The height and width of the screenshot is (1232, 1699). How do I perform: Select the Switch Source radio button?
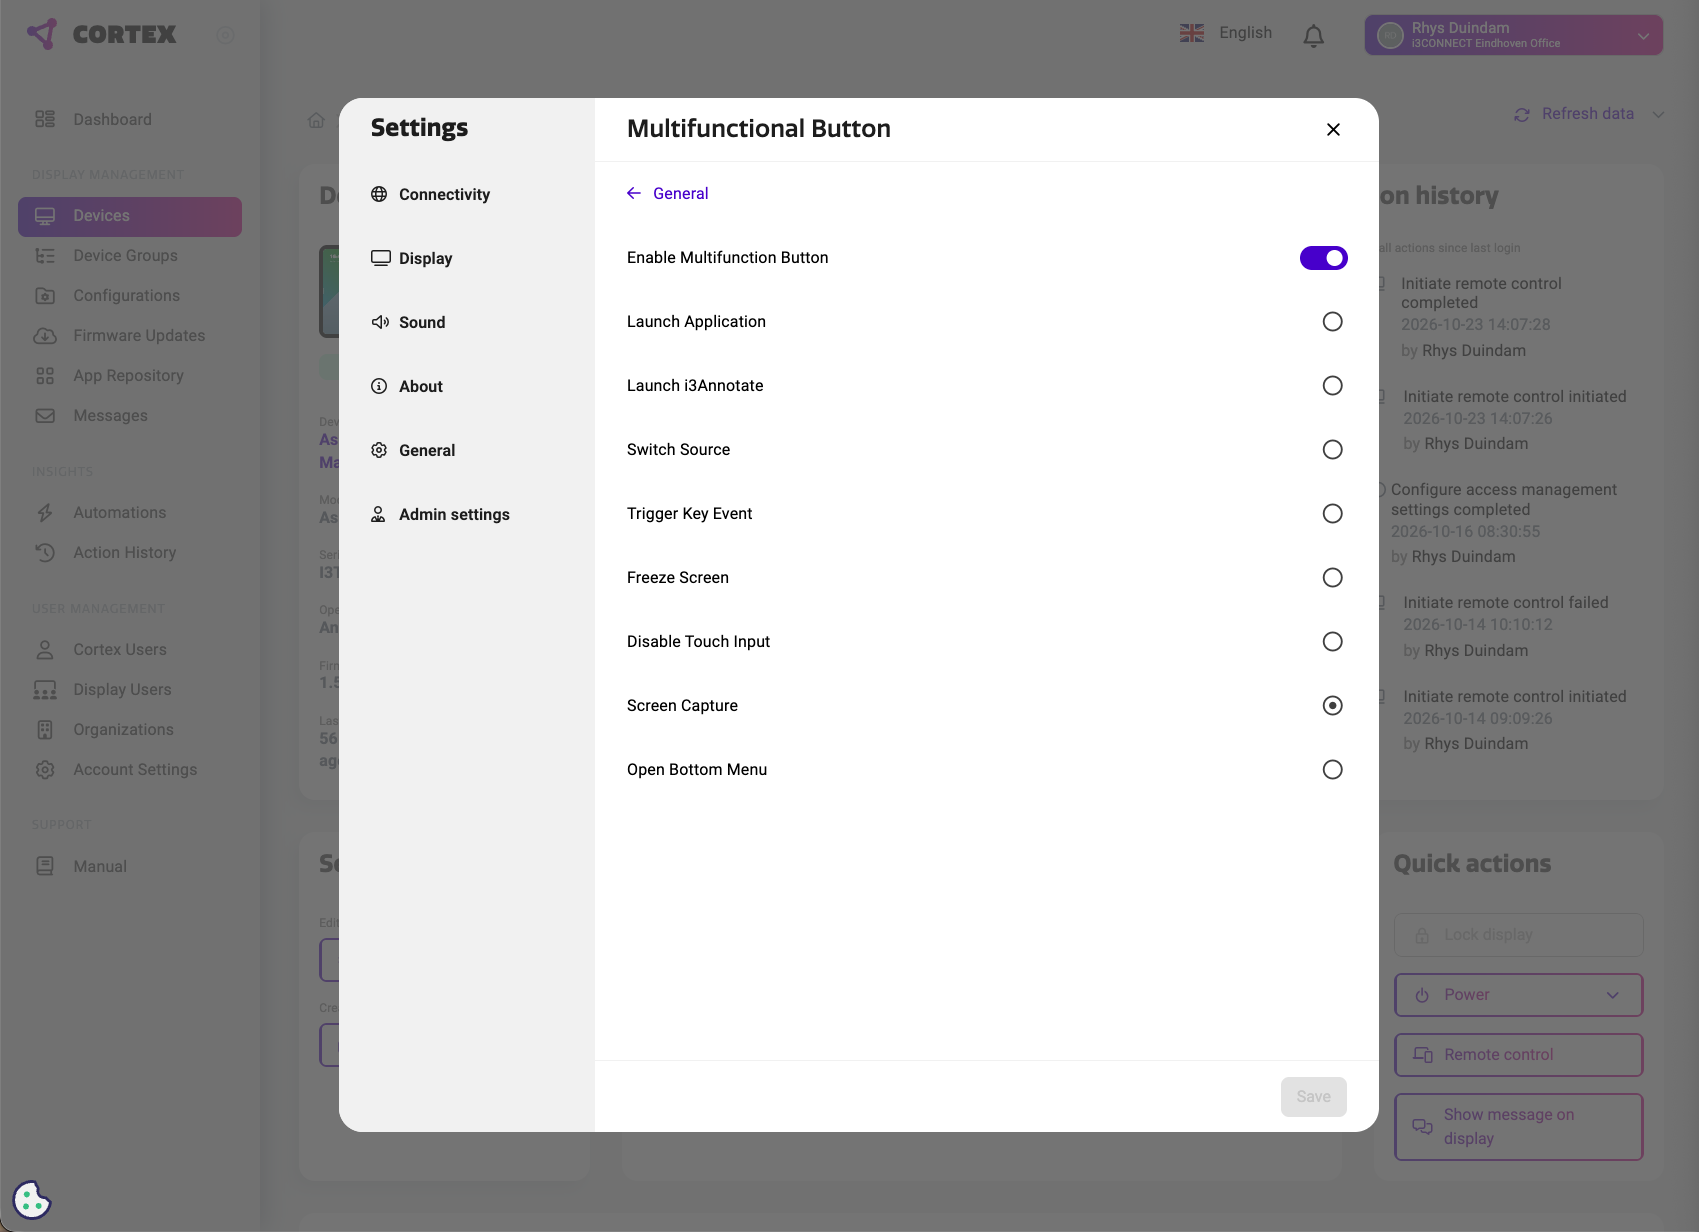1333,450
